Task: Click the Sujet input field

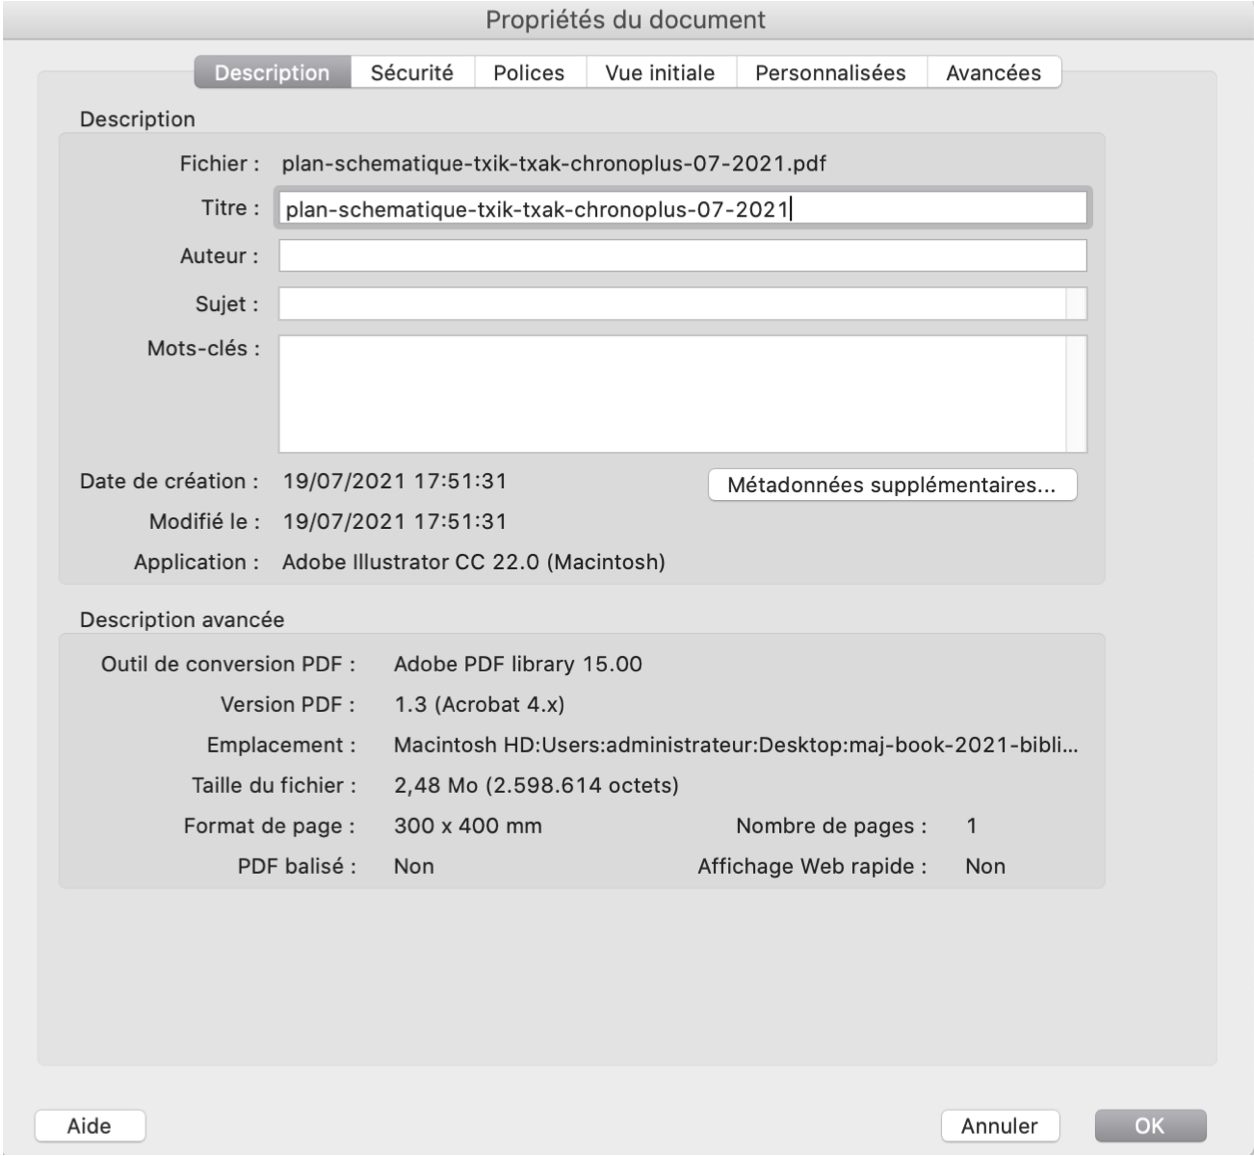Action: pyautogui.click(x=672, y=304)
